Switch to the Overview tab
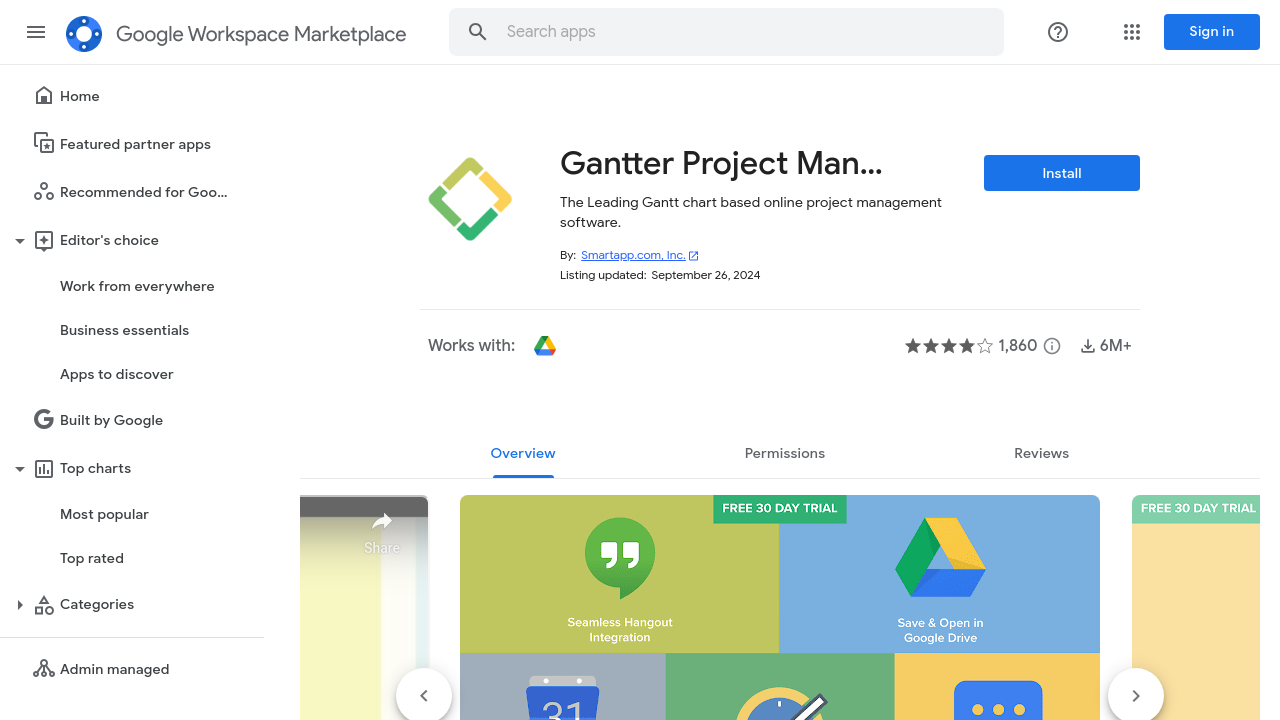Image resolution: width=1280 pixels, height=720 pixels. [523, 453]
